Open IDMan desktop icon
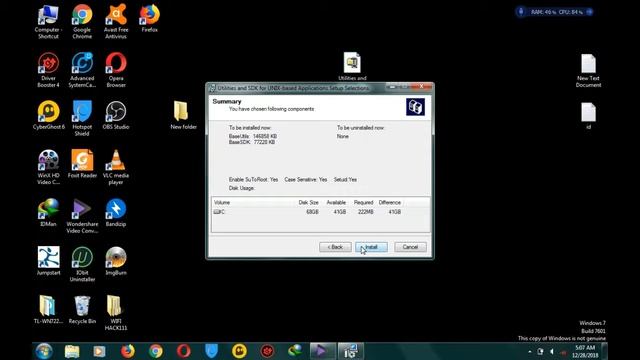The height and width of the screenshot is (360, 640). (48, 213)
